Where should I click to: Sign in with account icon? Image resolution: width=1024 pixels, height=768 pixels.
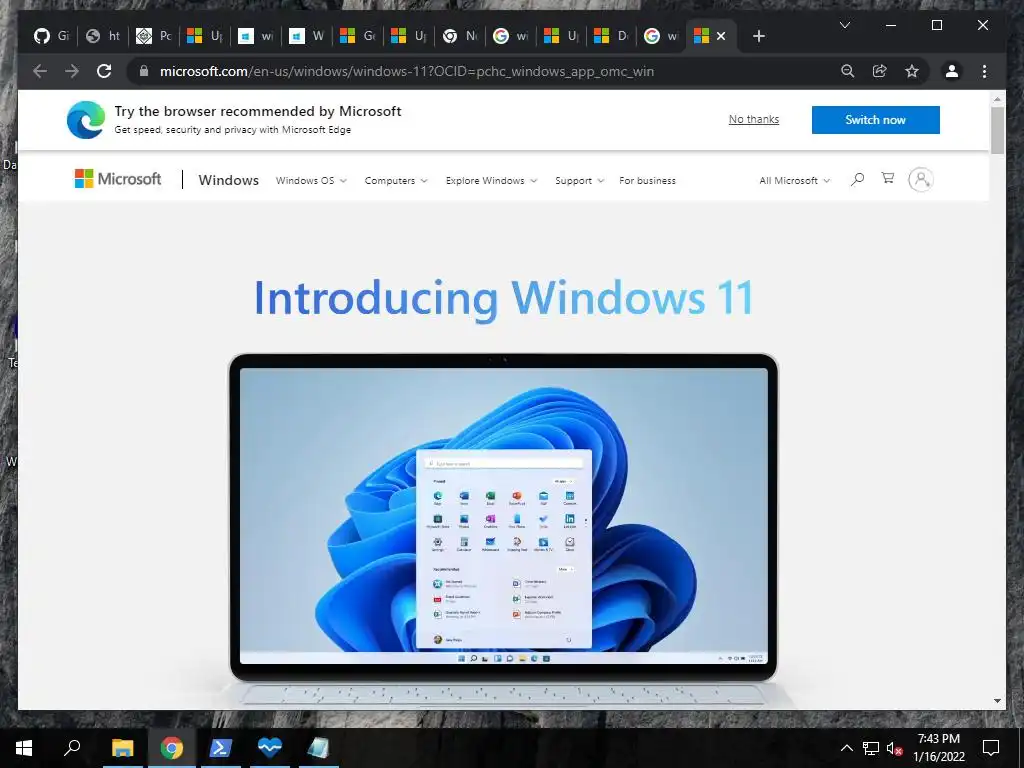tap(921, 179)
